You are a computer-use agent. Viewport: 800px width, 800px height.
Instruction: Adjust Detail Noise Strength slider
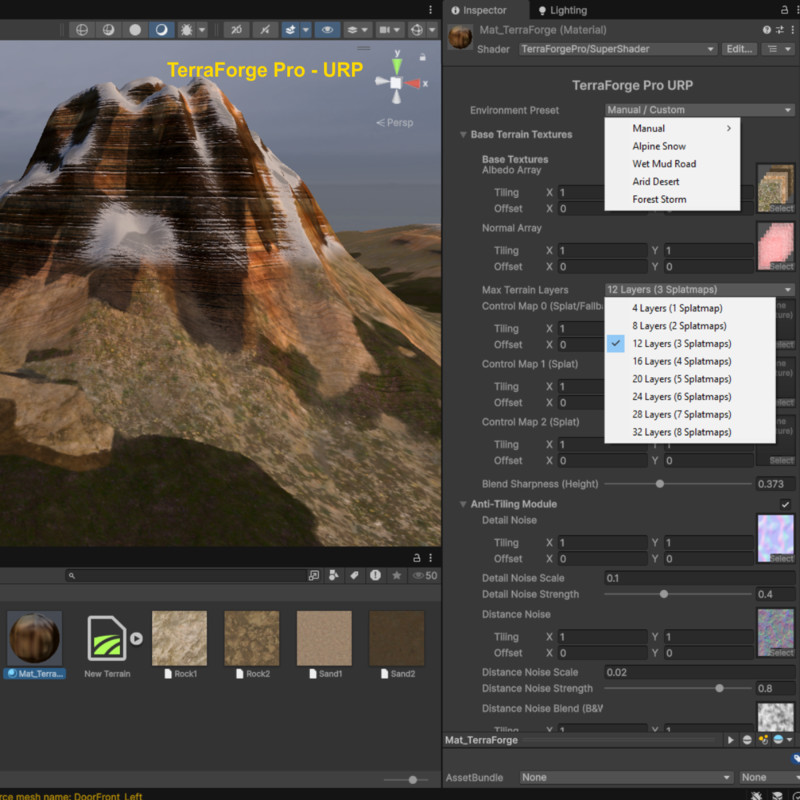(678, 594)
